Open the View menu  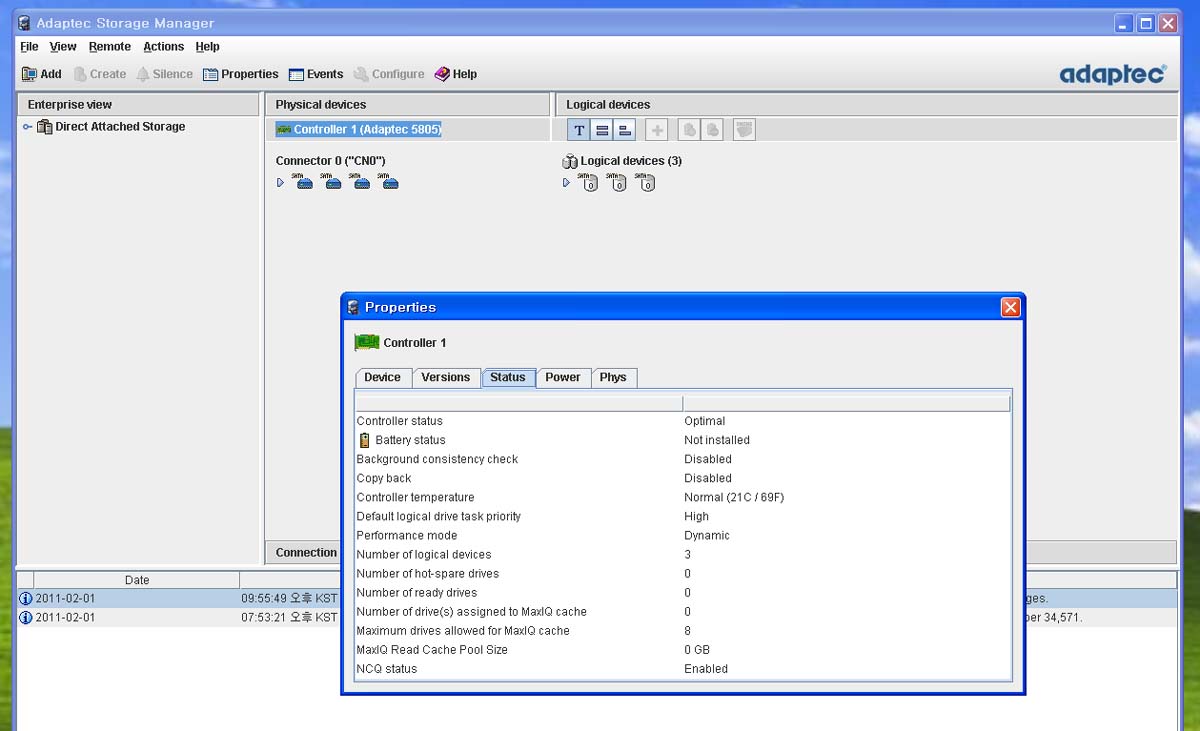coord(63,47)
